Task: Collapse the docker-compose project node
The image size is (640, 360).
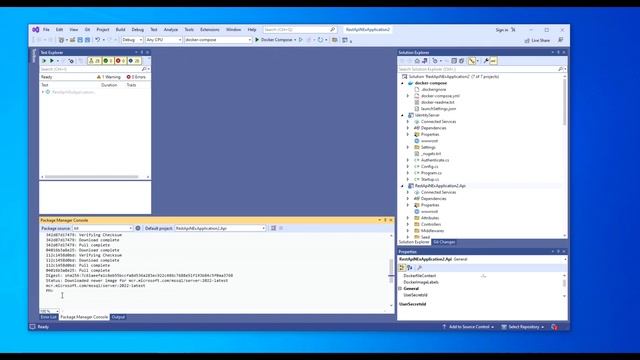Action: 402,83
